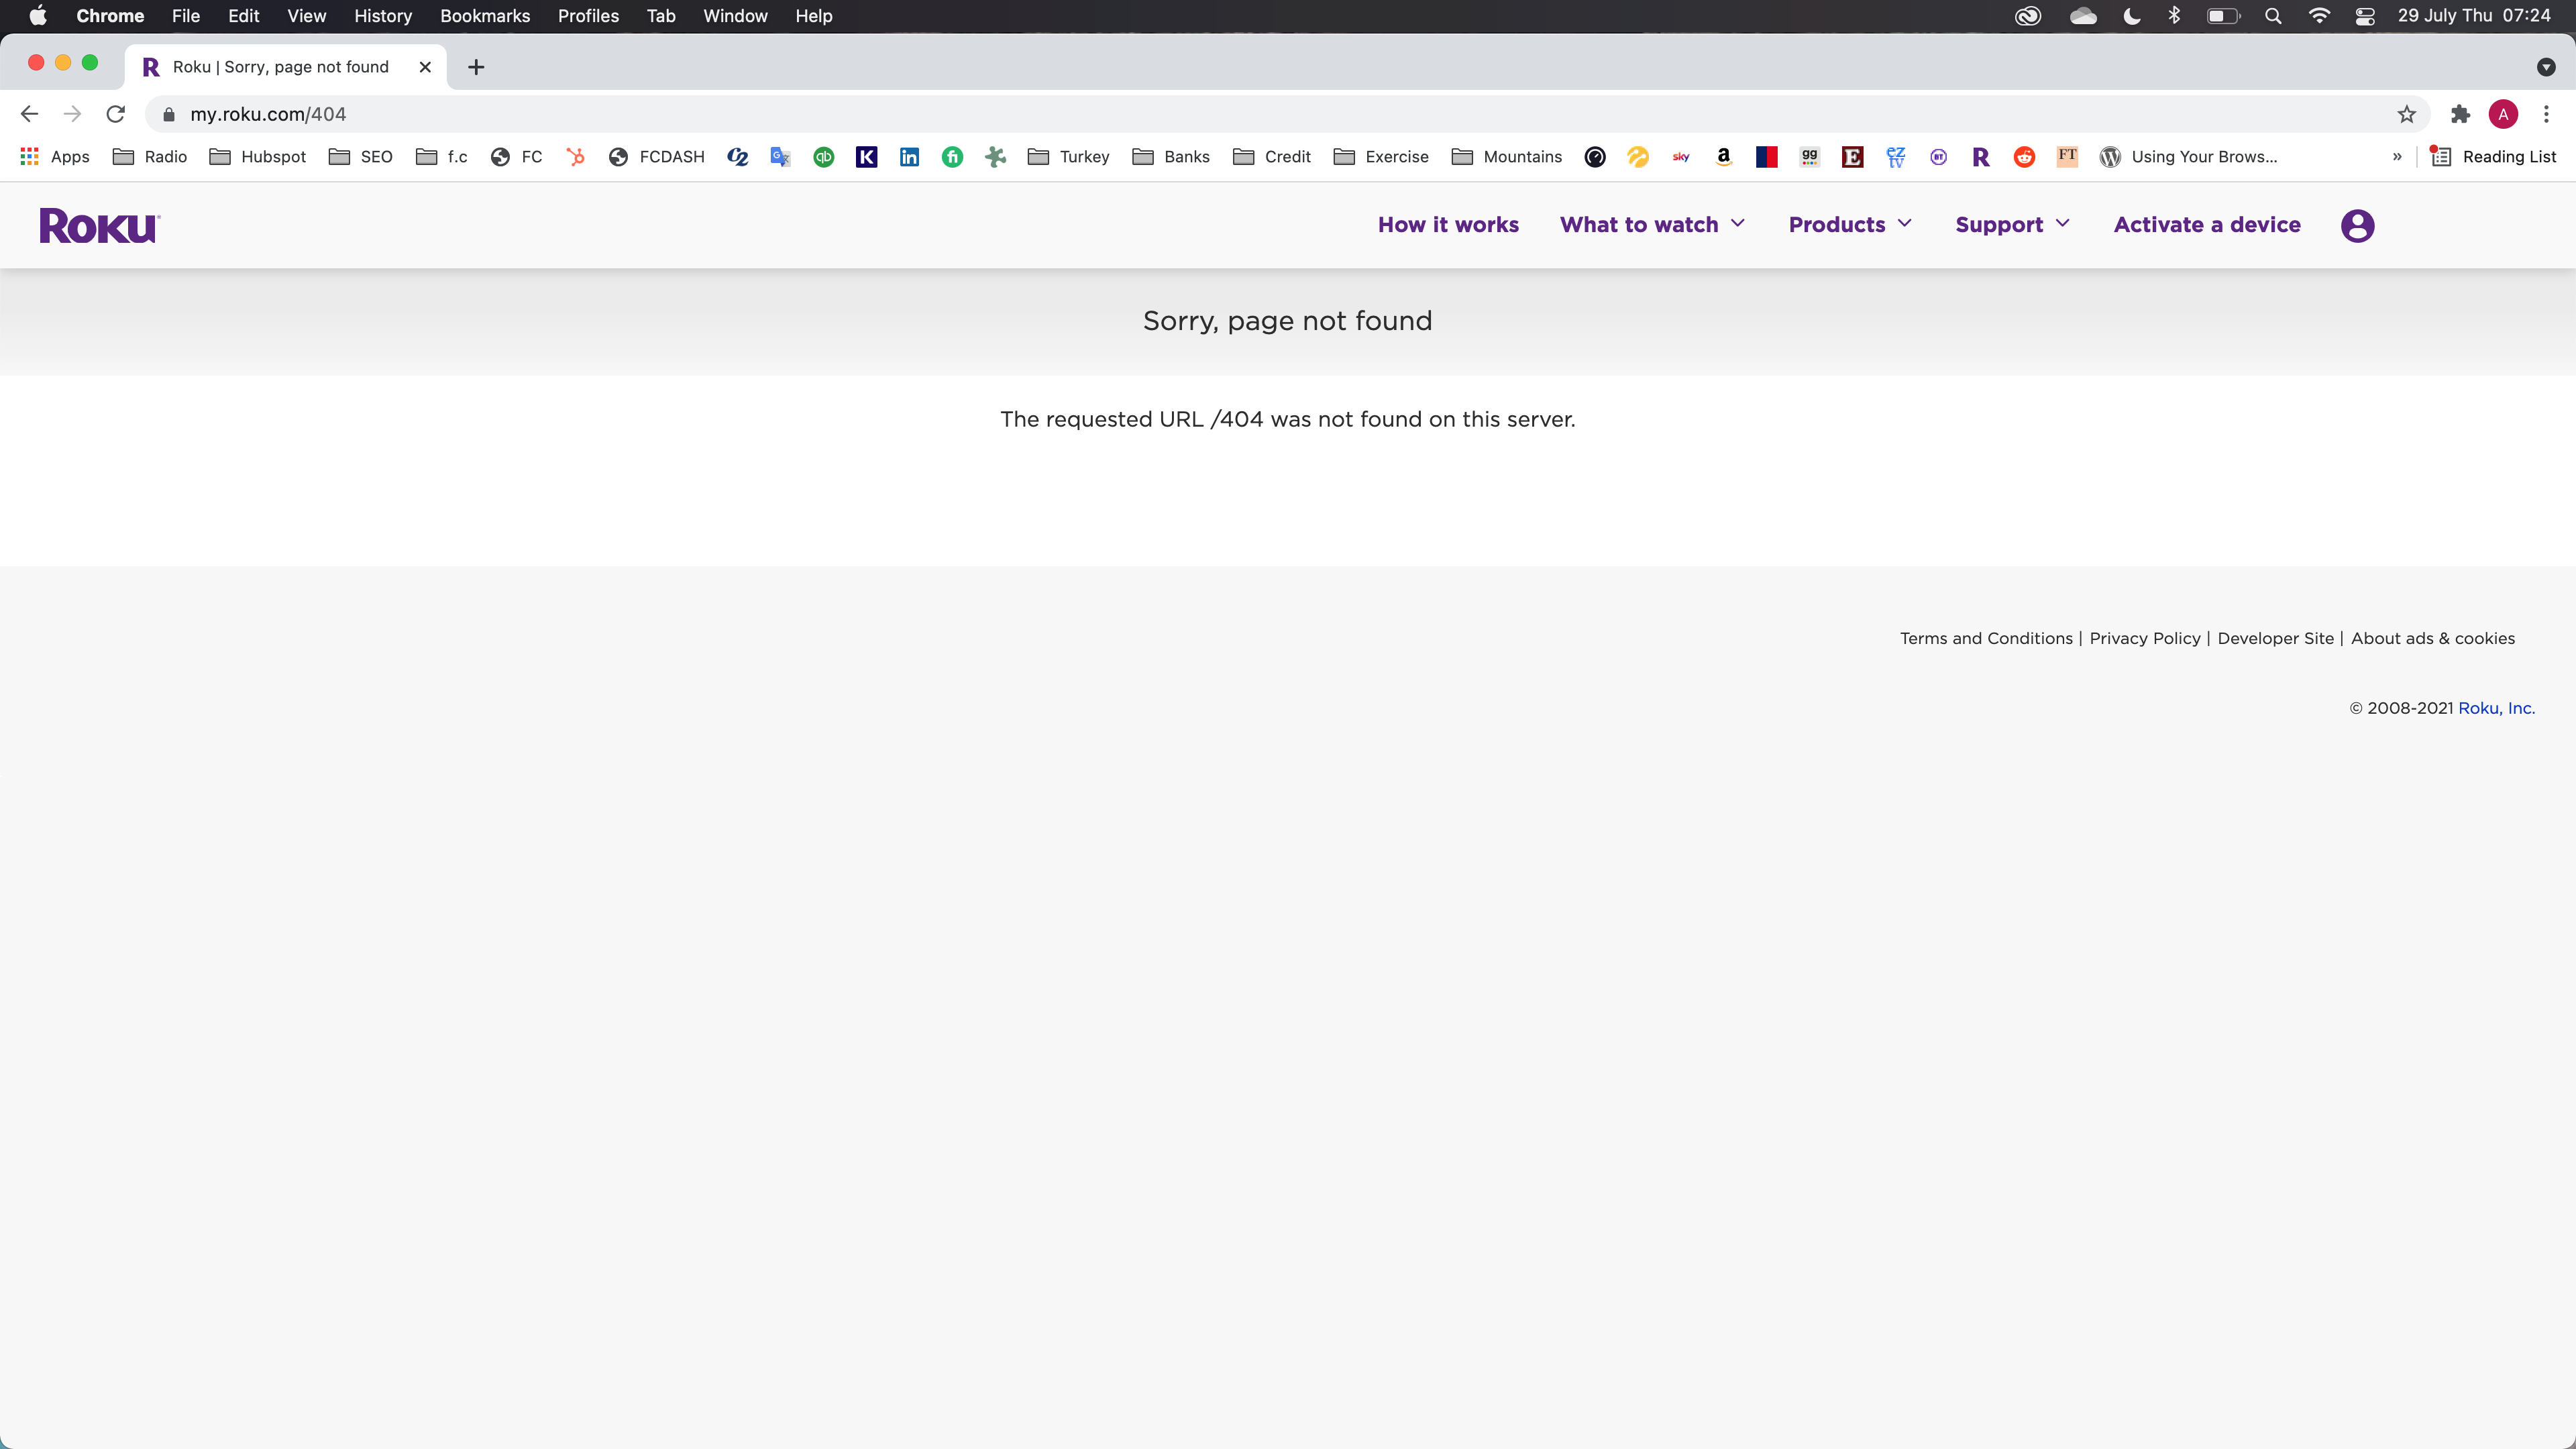Open the tab search arrow button
The image size is (2576, 1449).
(2546, 67)
